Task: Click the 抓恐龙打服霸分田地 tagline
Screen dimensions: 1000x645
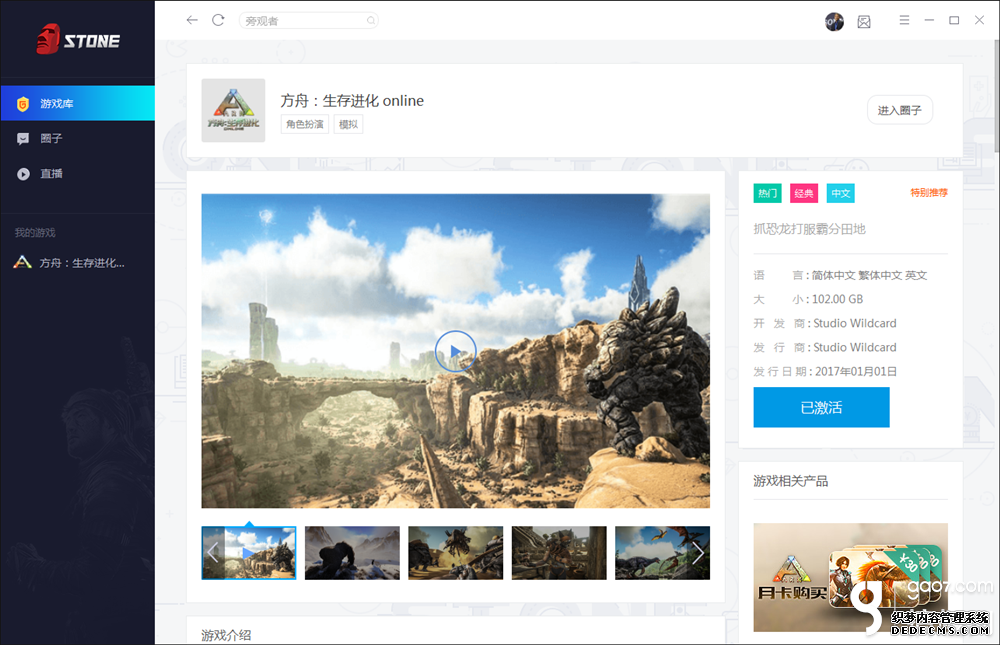Action: (x=809, y=229)
